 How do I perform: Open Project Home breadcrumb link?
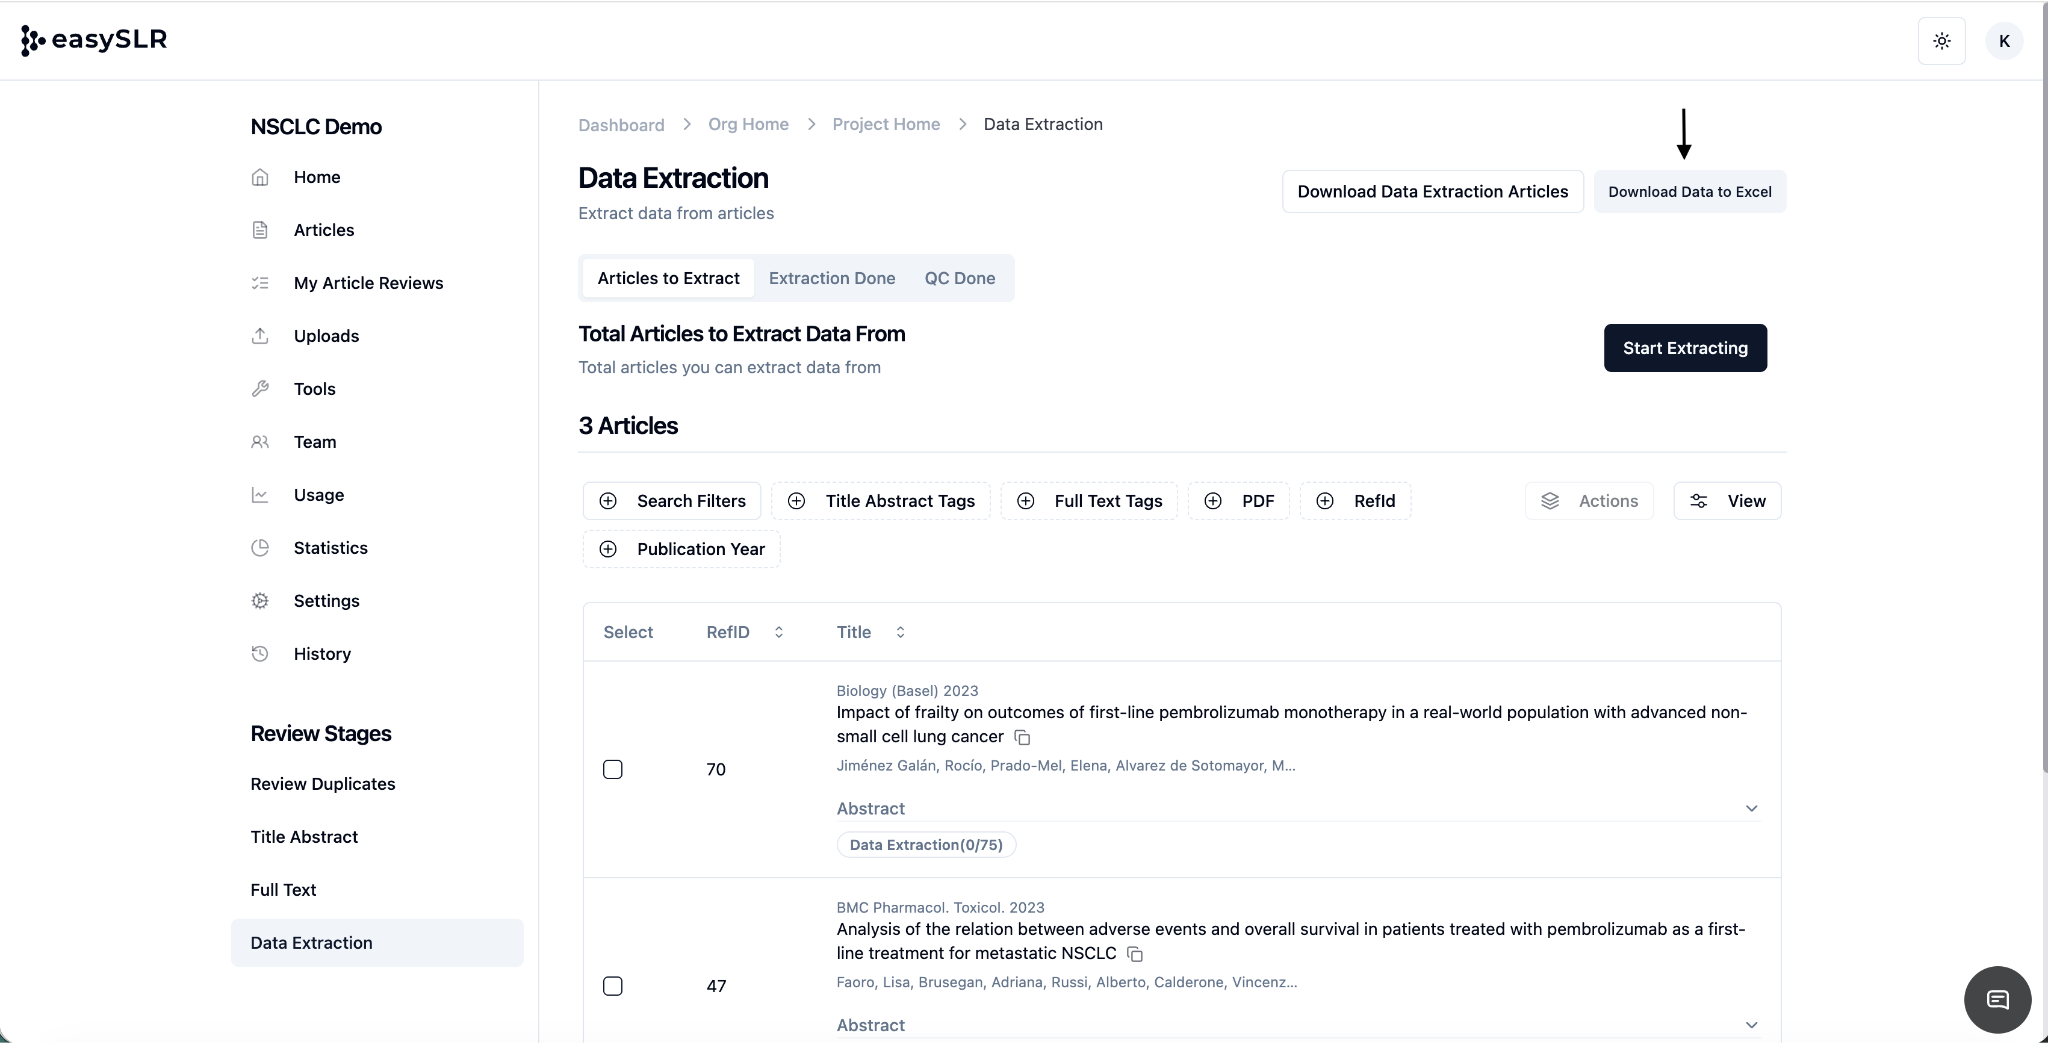[886, 124]
